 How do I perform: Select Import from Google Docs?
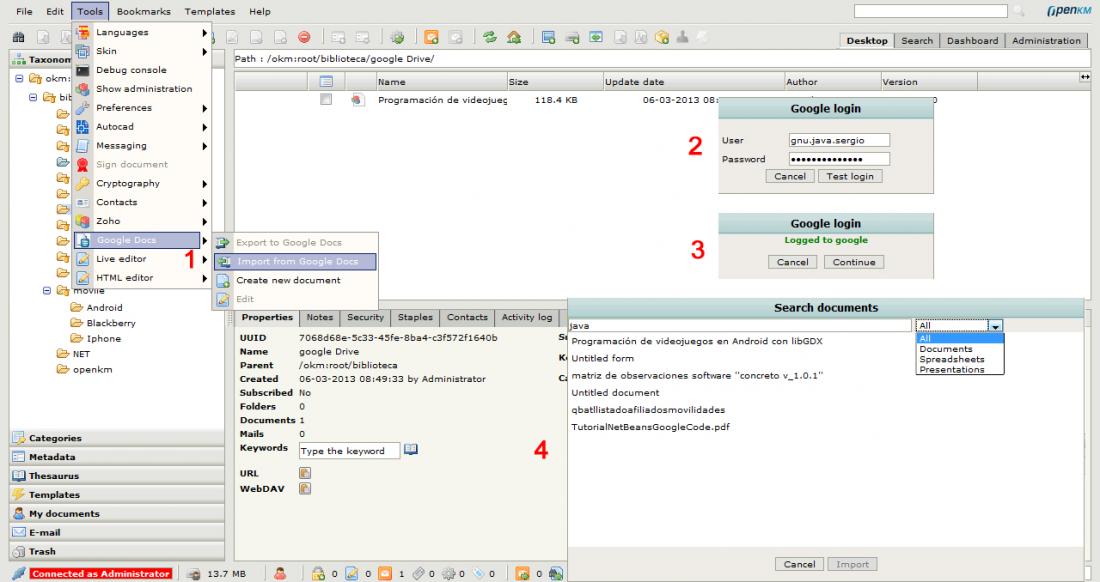point(295,262)
